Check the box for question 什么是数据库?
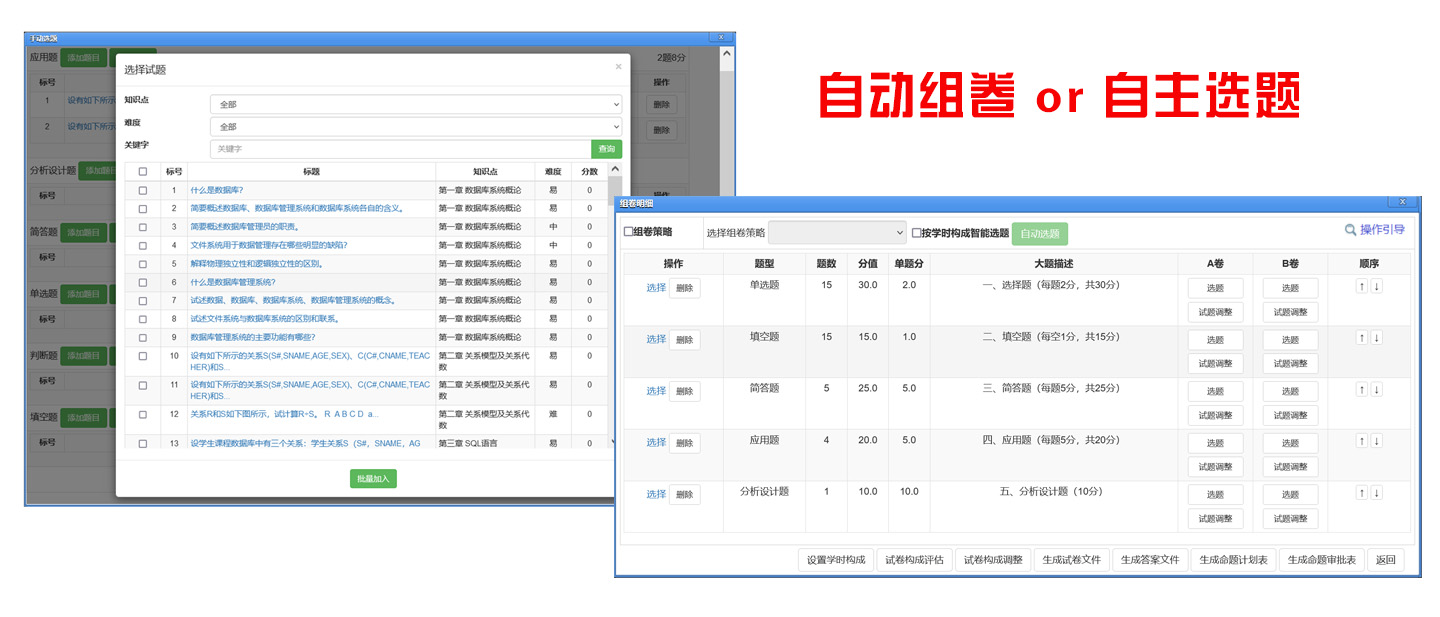 click(143, 190)
